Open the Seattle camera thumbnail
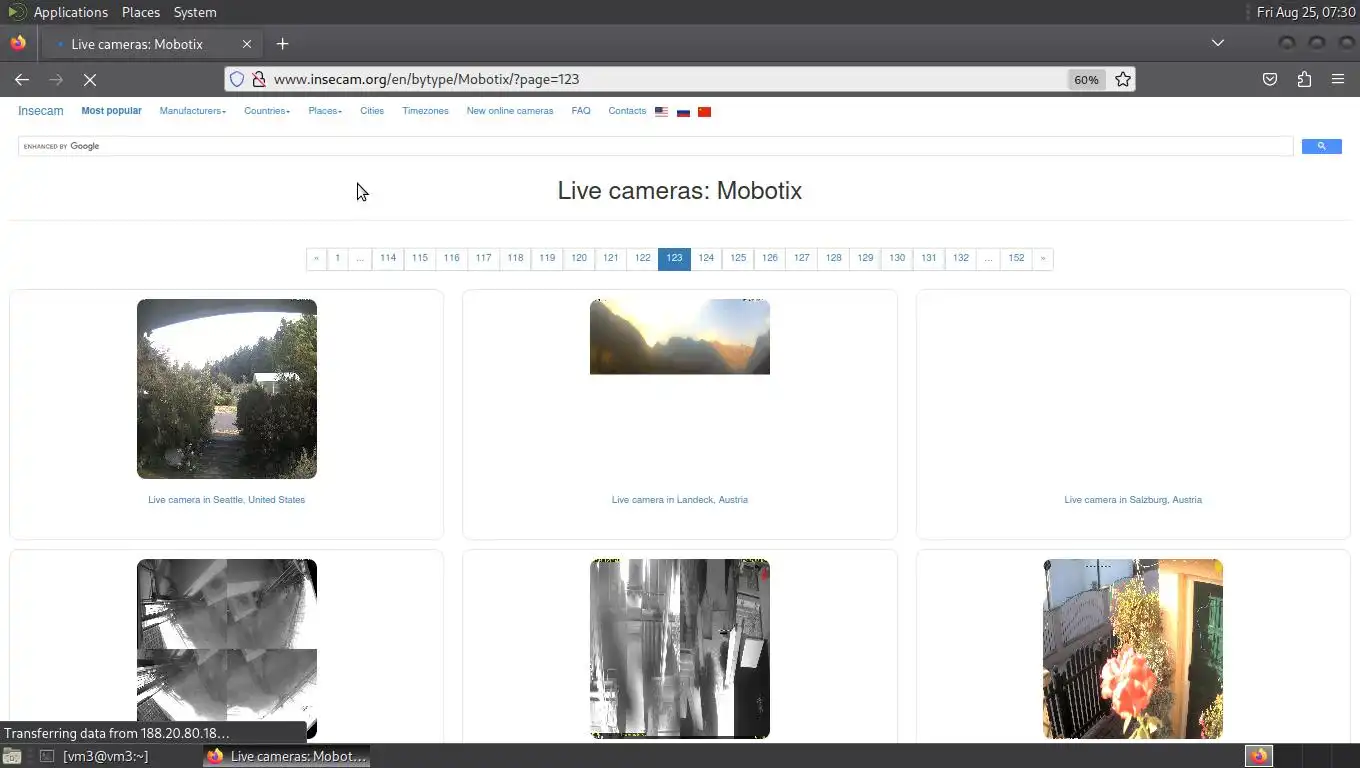The height and width of the screenshot is (768, 1360). [x=227, y=389]
